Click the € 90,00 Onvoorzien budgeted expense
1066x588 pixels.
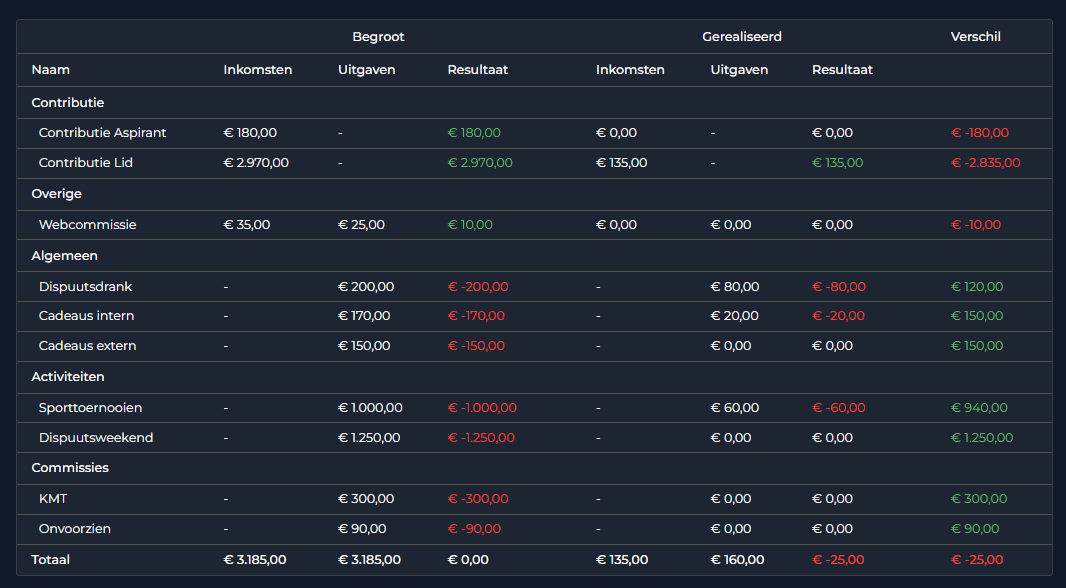point(362,529)
